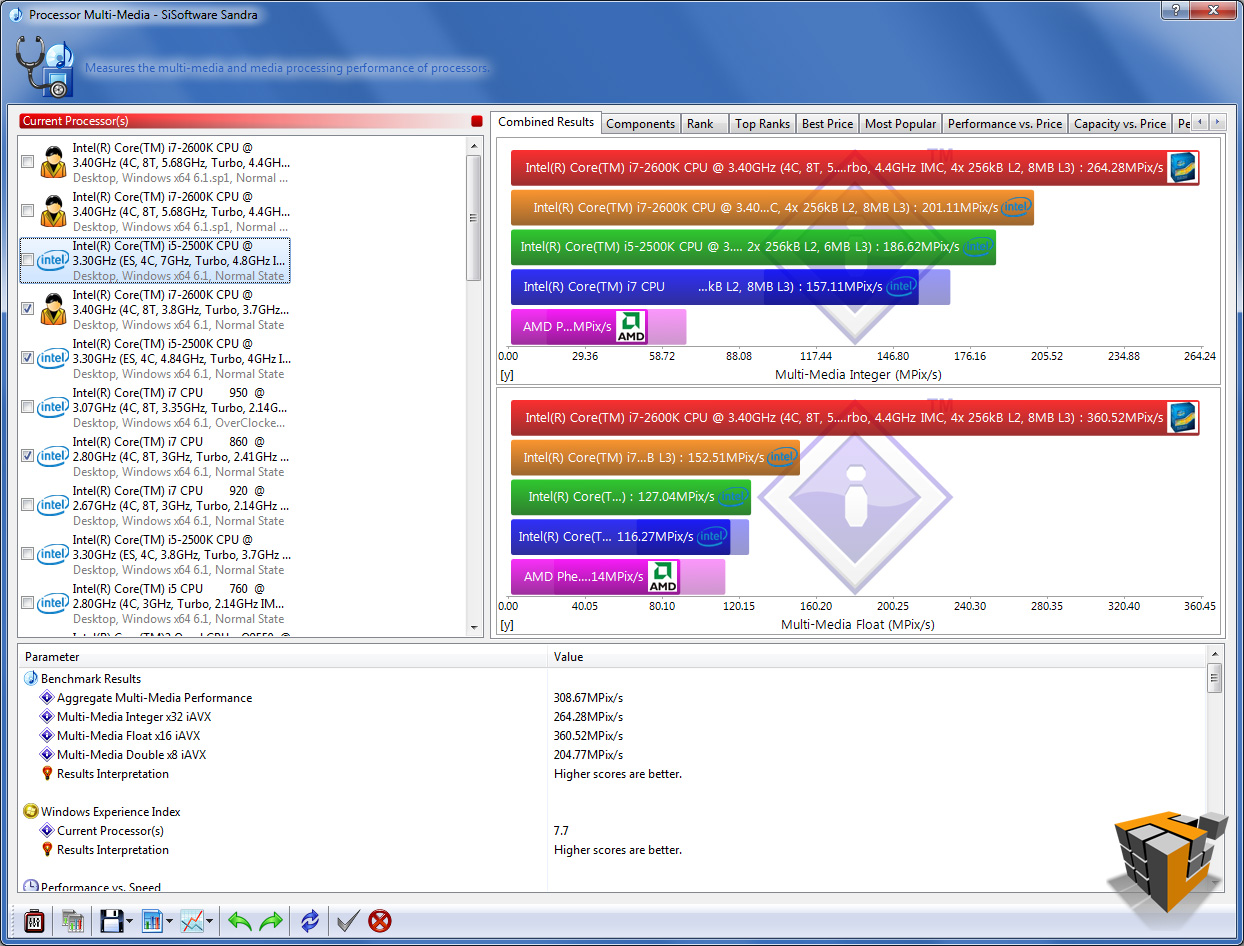Select the green 127.04MPix/s bar in Float chart
This screenshot has height=946, width=1244.
(631, 497)
